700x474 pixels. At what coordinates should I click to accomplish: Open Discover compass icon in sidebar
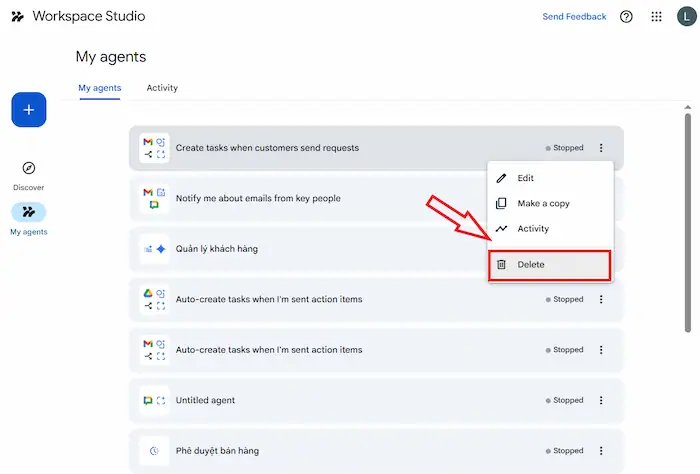[x=29, y=168]
